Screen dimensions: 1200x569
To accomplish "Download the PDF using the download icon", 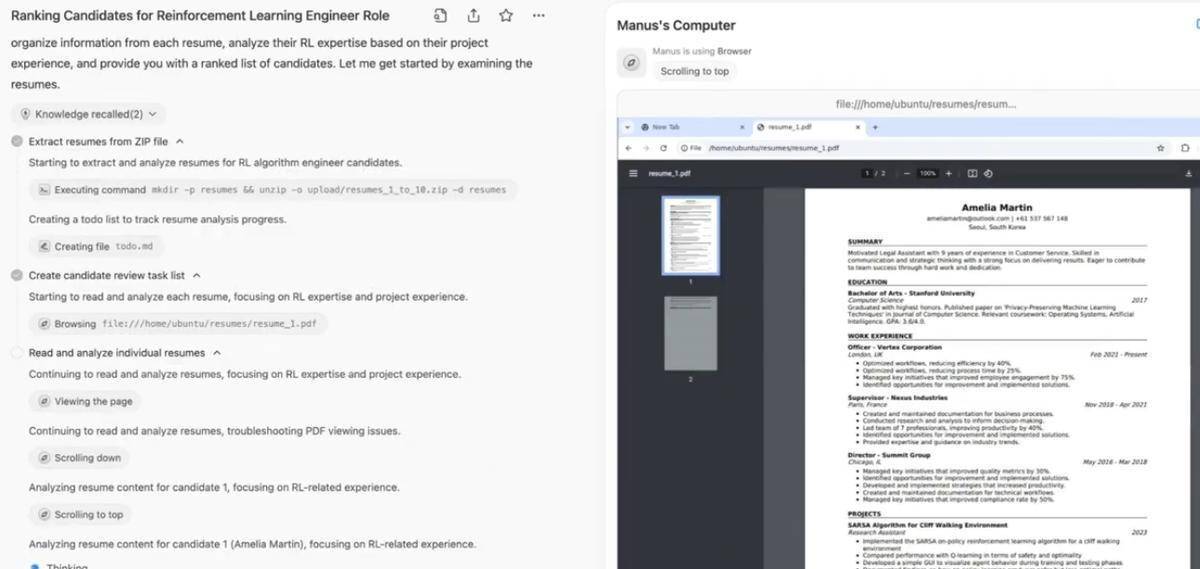I will (x=1188, y=173).
